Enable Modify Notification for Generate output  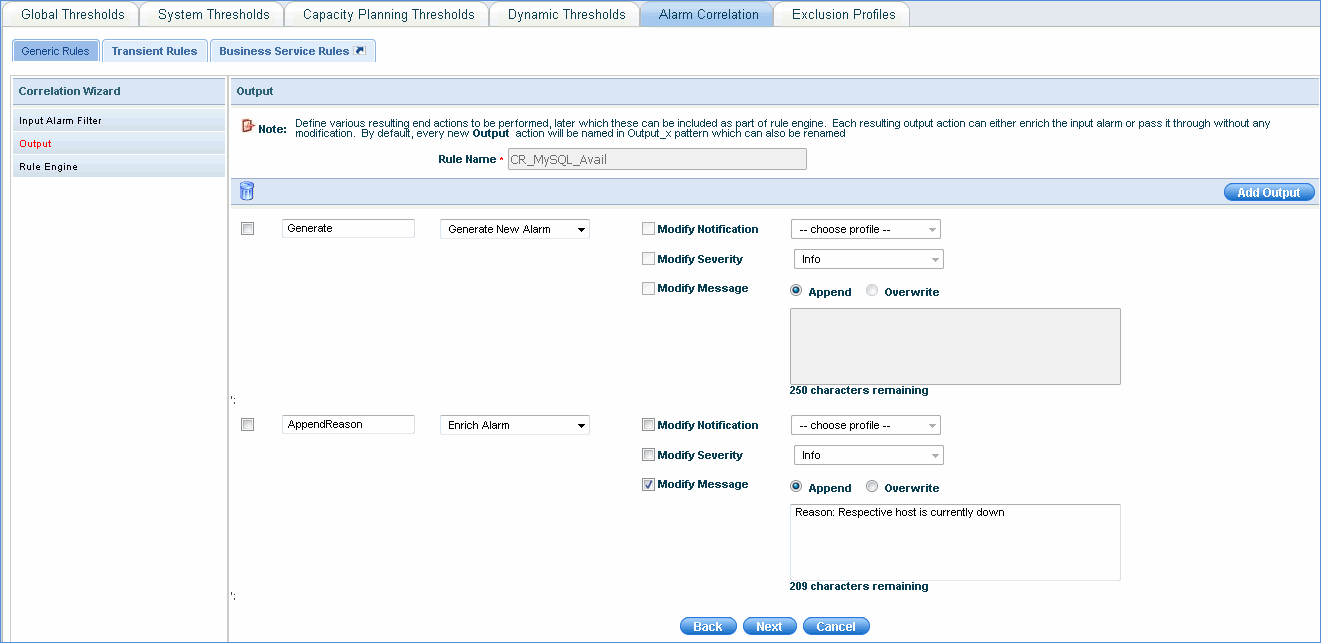(648, 229)
